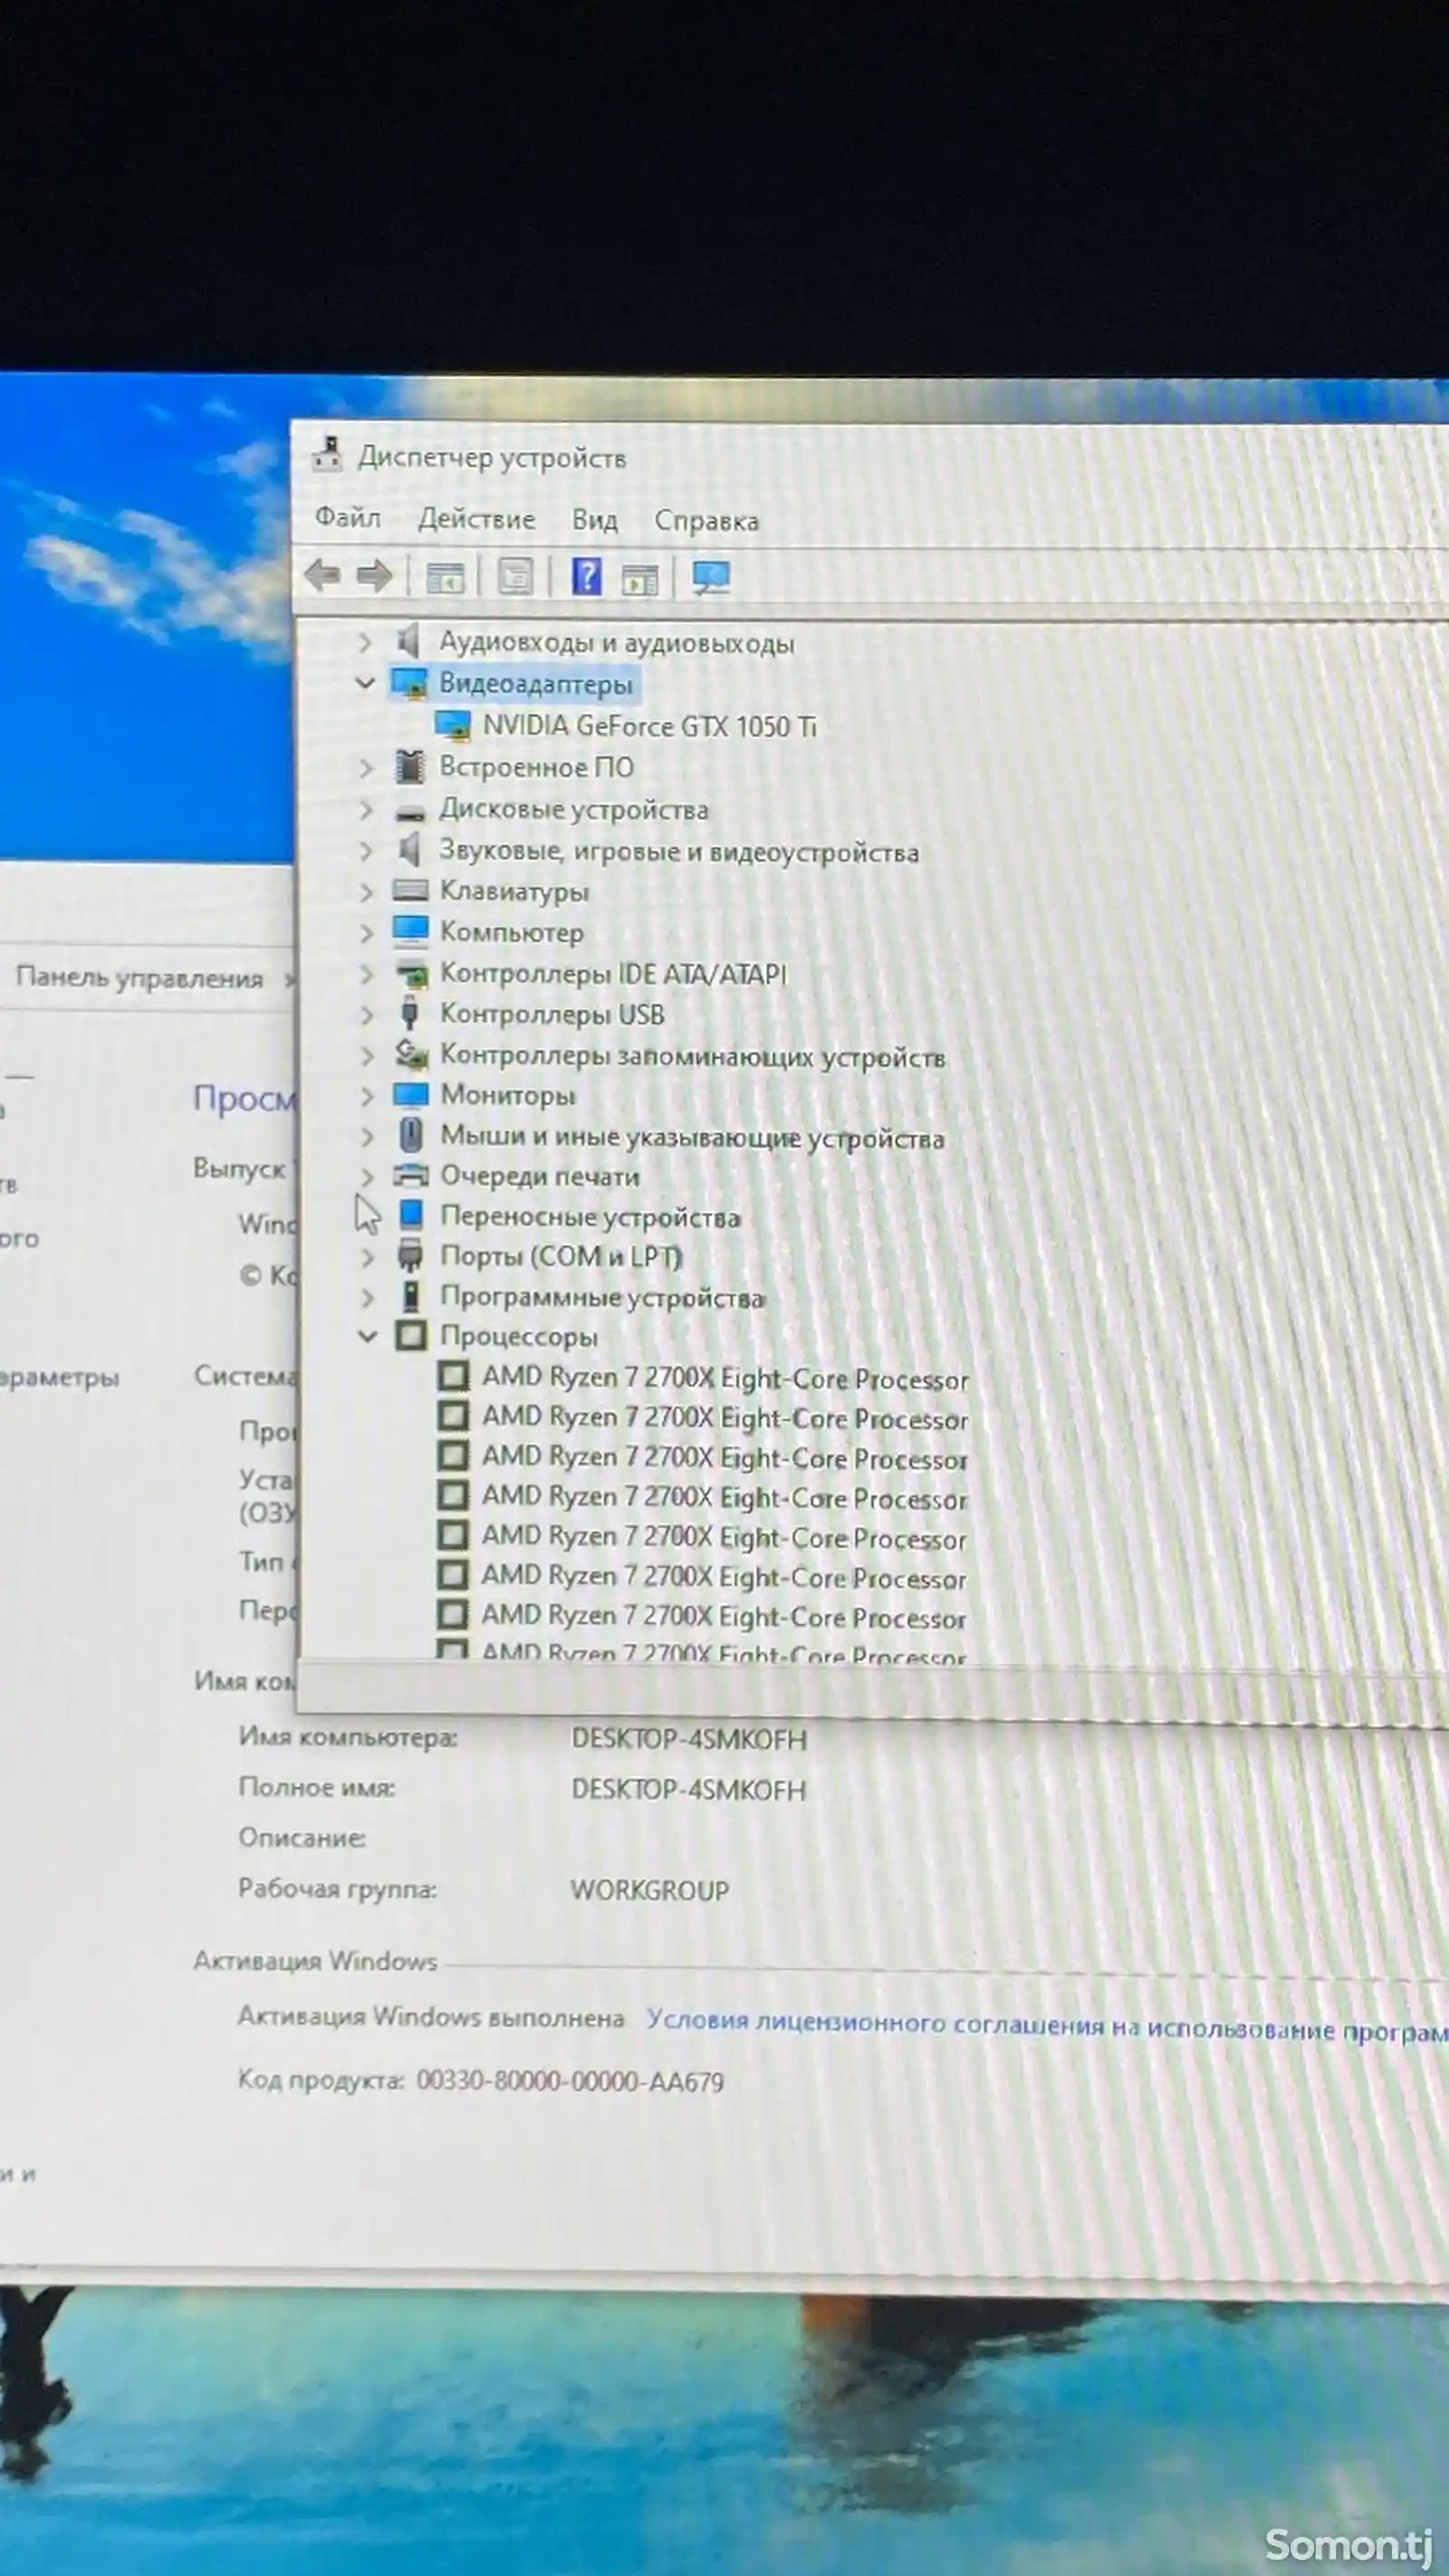
Task: Click the Контроллеры USB plug icon
Action: 409,1013
